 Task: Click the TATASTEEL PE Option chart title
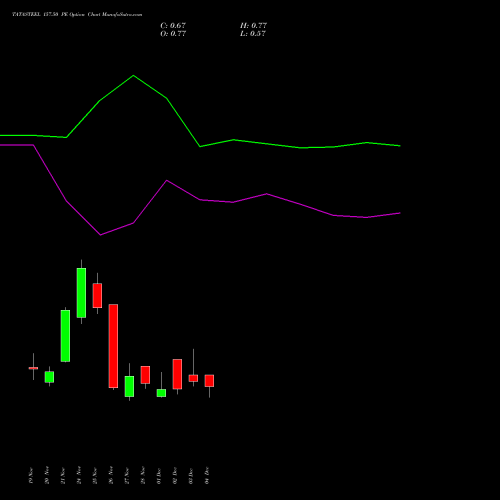pos(77,15)
